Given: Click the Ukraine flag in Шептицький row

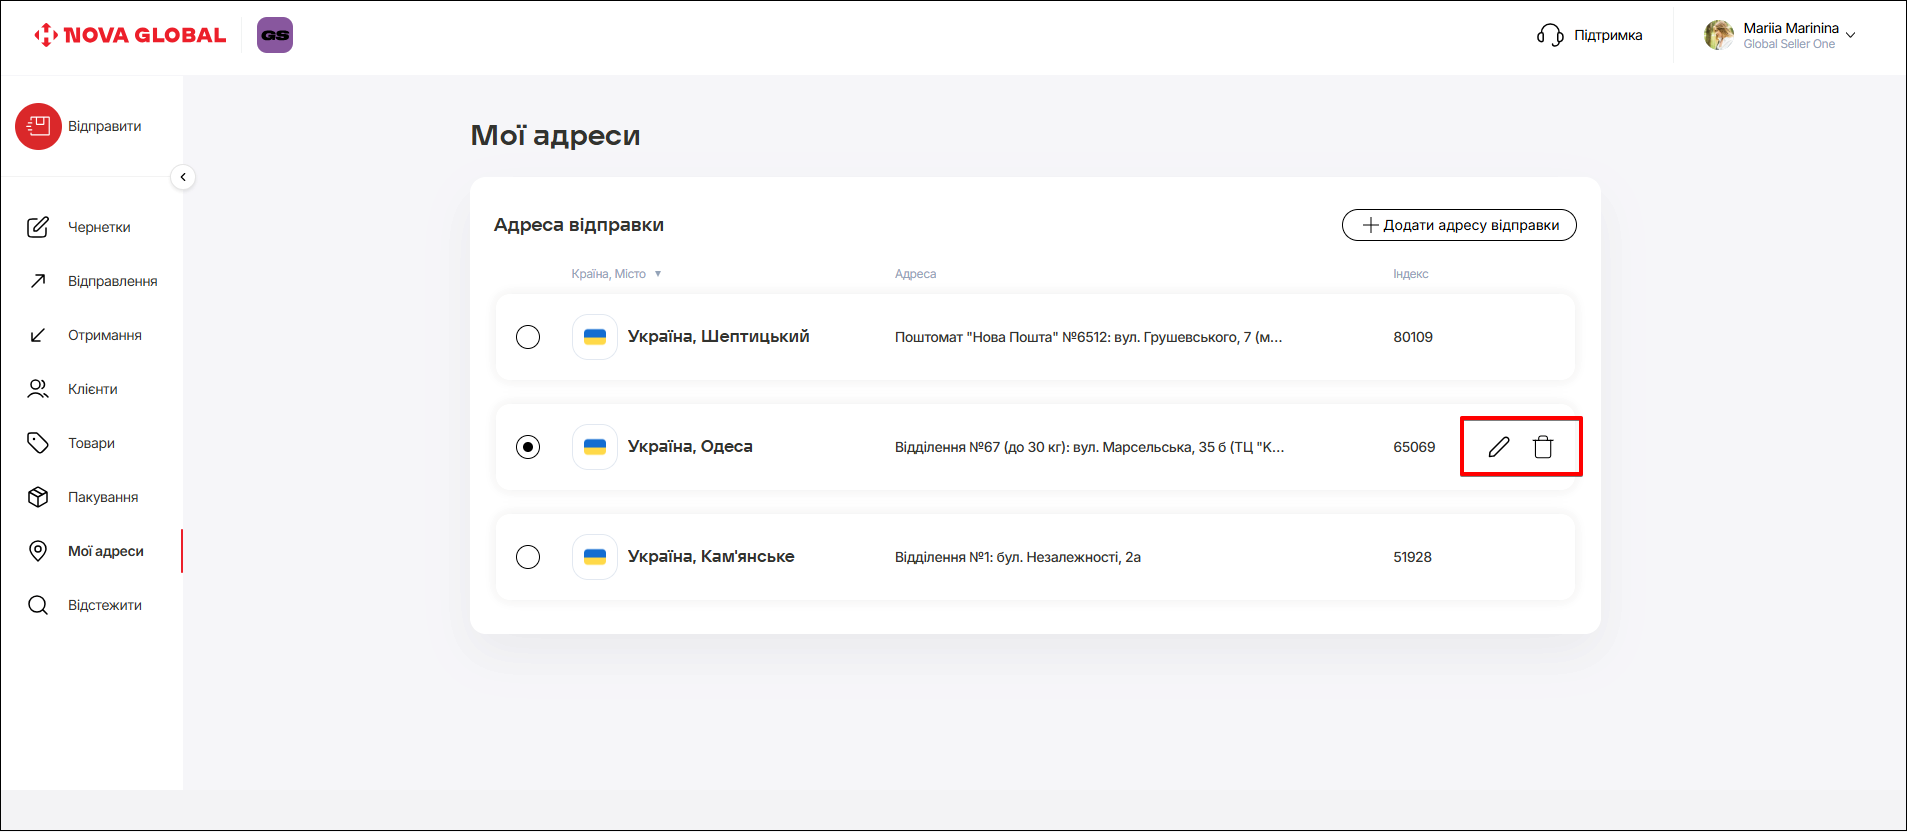Looking at the screenshot, I should point(595,337).
